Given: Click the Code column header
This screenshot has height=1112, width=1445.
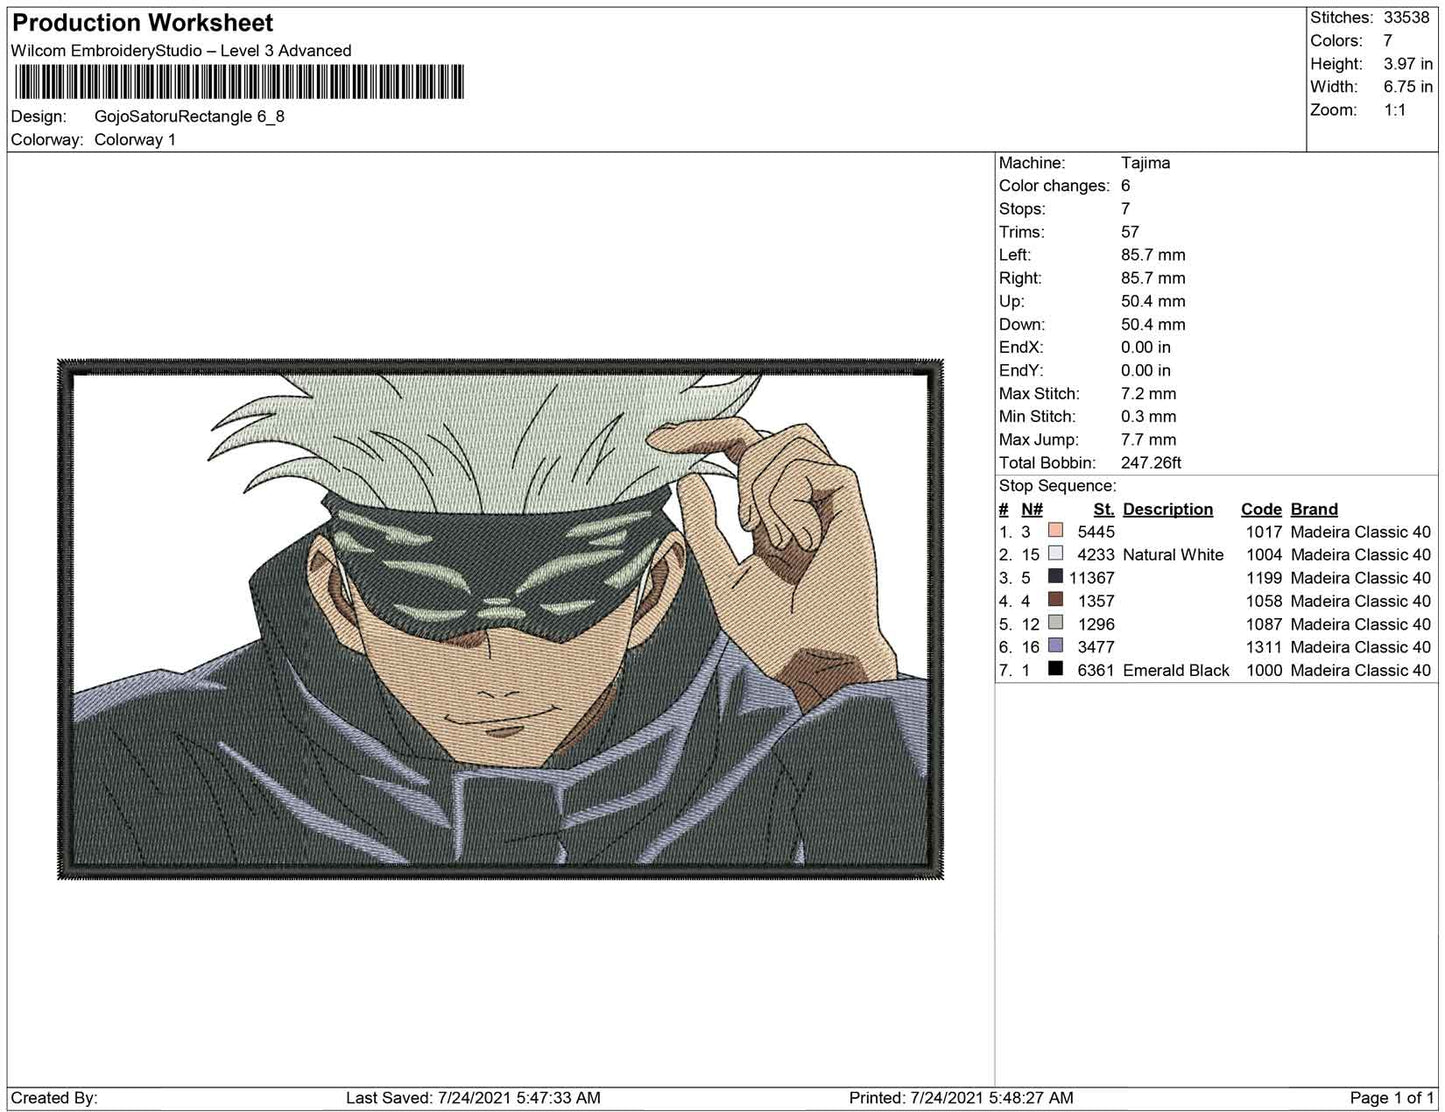Looking at the screenshot, I should [x=1261, y=509].
